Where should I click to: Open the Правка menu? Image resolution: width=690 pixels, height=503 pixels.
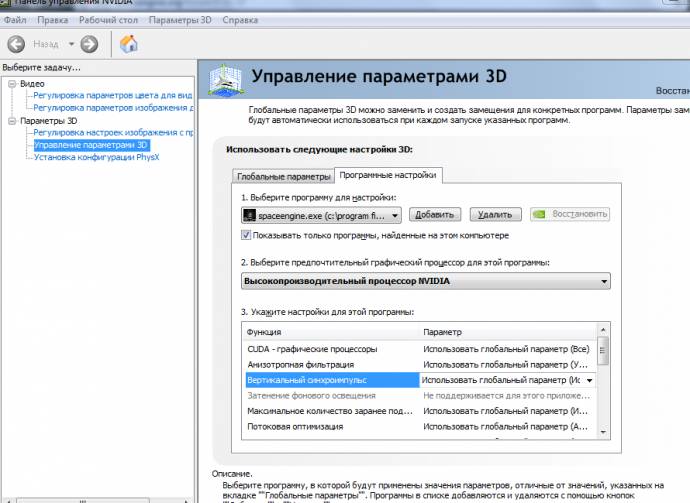53,20
